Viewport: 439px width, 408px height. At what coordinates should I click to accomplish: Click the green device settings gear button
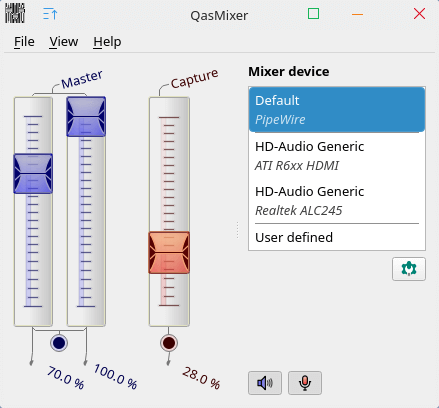pyautogui.click(x=409, y=269)
